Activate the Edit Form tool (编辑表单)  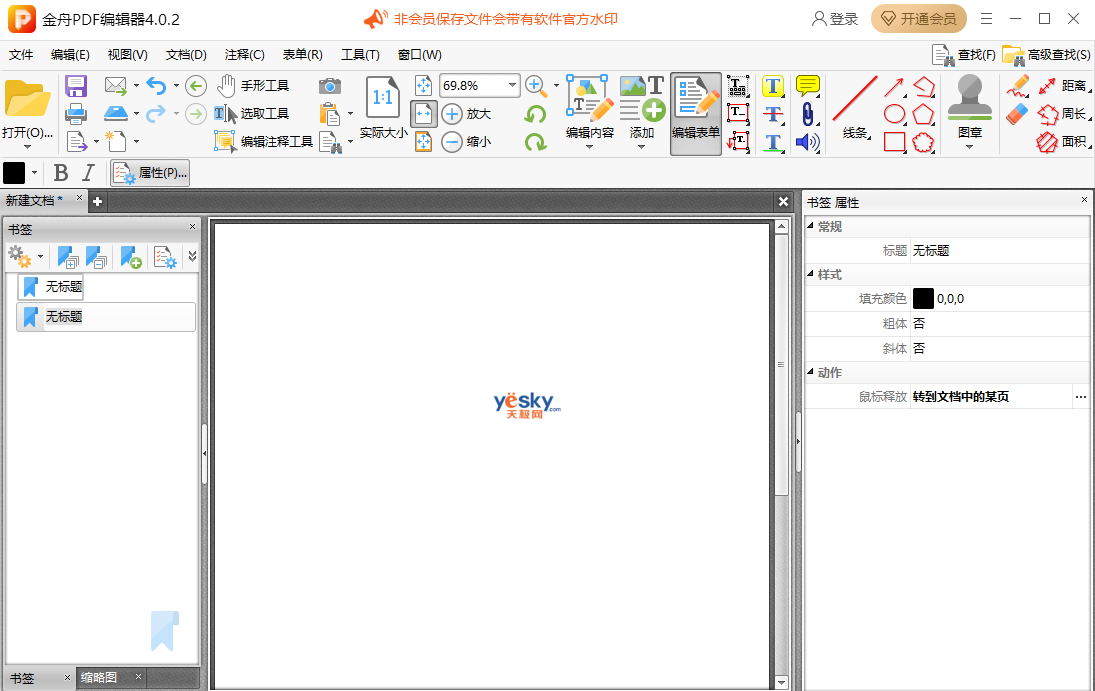(x=696, y=113)
